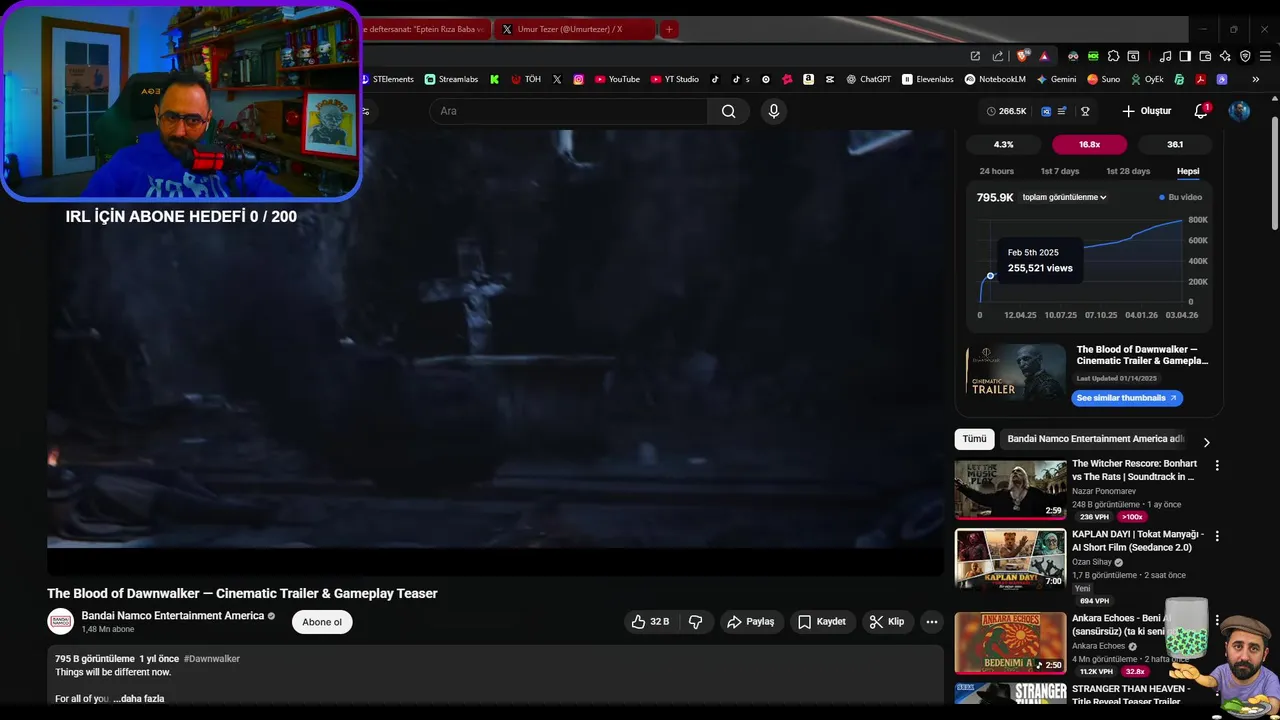The height and width of the screenshot is (720, 1280).
Task: Toggle the browser sidebar panel icon
Action: (x=1185, y=56)
